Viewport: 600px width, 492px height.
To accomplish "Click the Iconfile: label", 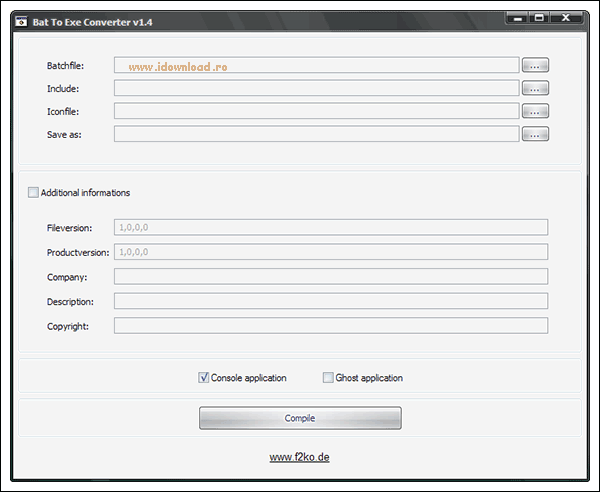I will 63,112.
